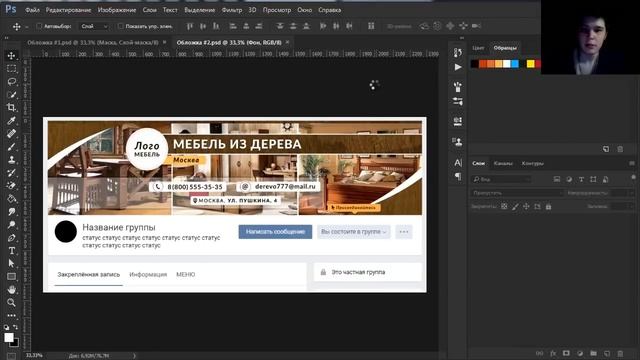Select the Rectangle shape tool
This screenshot has height=360, width=640.
[x=11, y=277]
